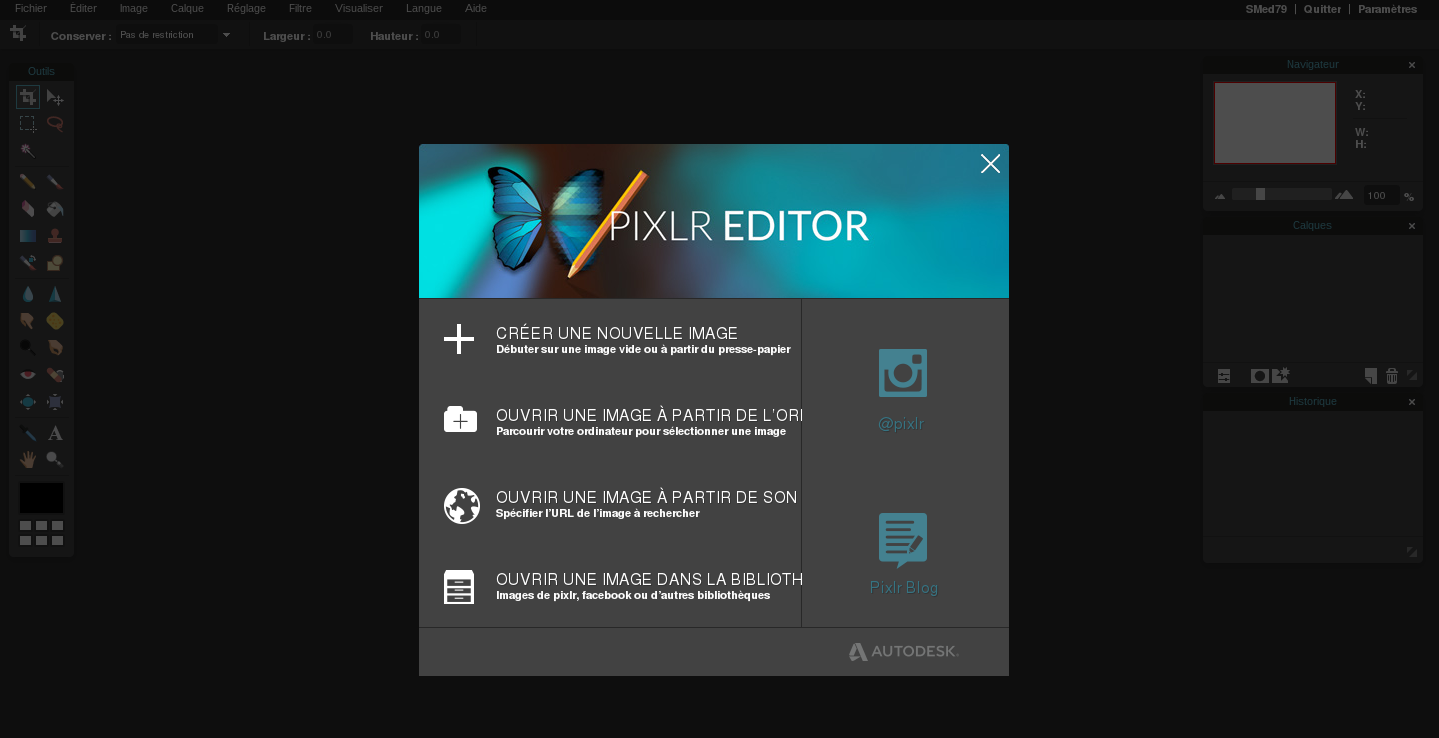The height and width of the screenshot is (738, 1439).
Task: Select the Sharpen tool
Action: click(x=55, y=294)
